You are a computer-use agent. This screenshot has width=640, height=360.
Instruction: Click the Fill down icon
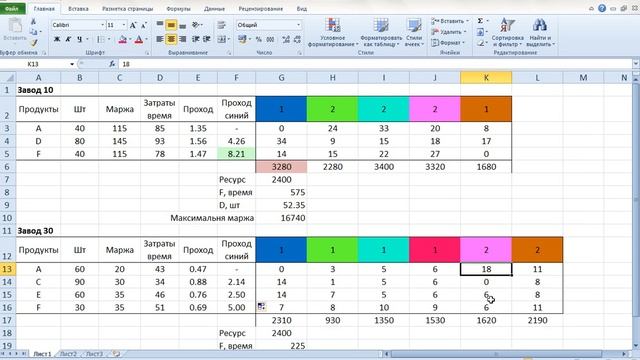click(x=480, y=32)
